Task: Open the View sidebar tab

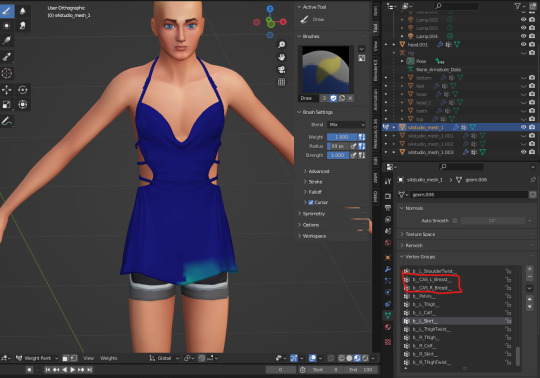Action: click(376, 46)
